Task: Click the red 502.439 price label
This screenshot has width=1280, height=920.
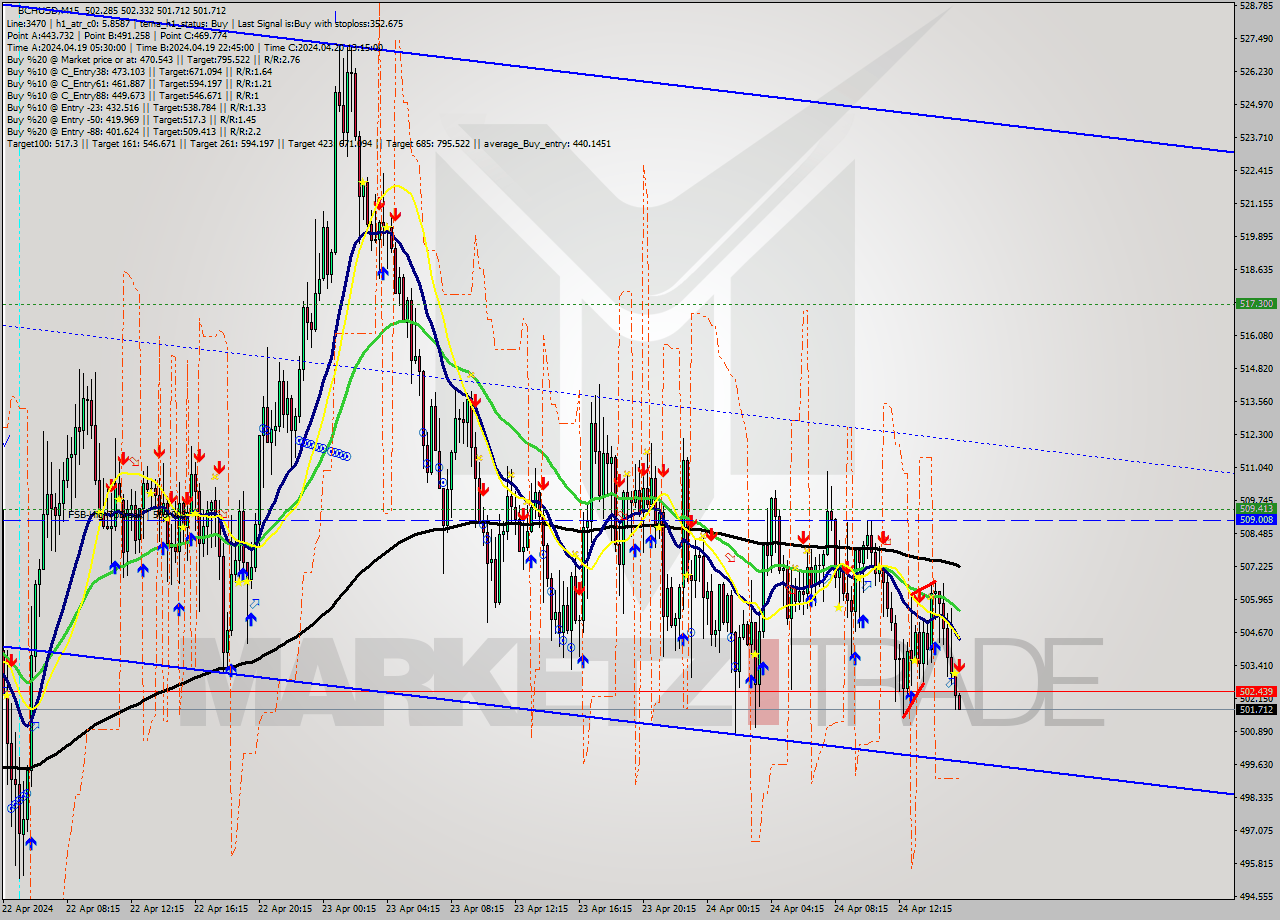Action: pos(1256,691)
